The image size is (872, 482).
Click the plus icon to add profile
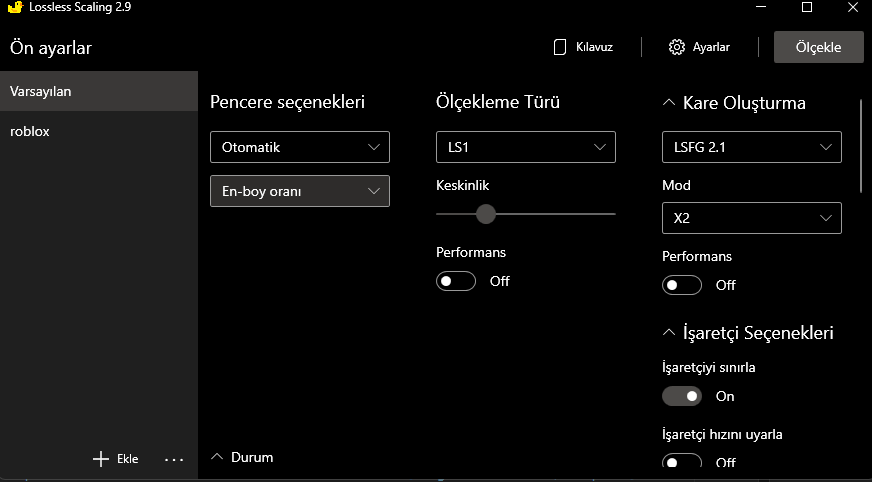coord(100,459)
